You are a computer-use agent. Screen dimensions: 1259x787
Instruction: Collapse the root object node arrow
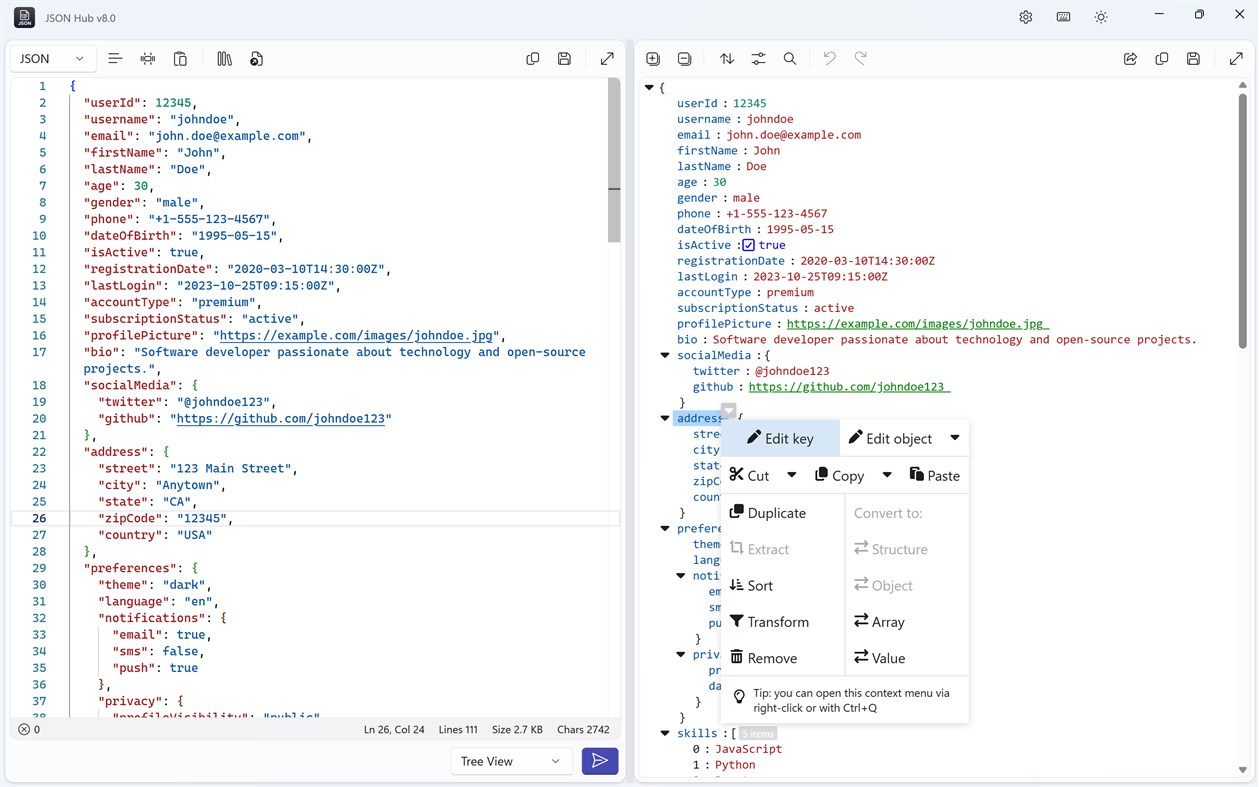(x=649, y=88)
